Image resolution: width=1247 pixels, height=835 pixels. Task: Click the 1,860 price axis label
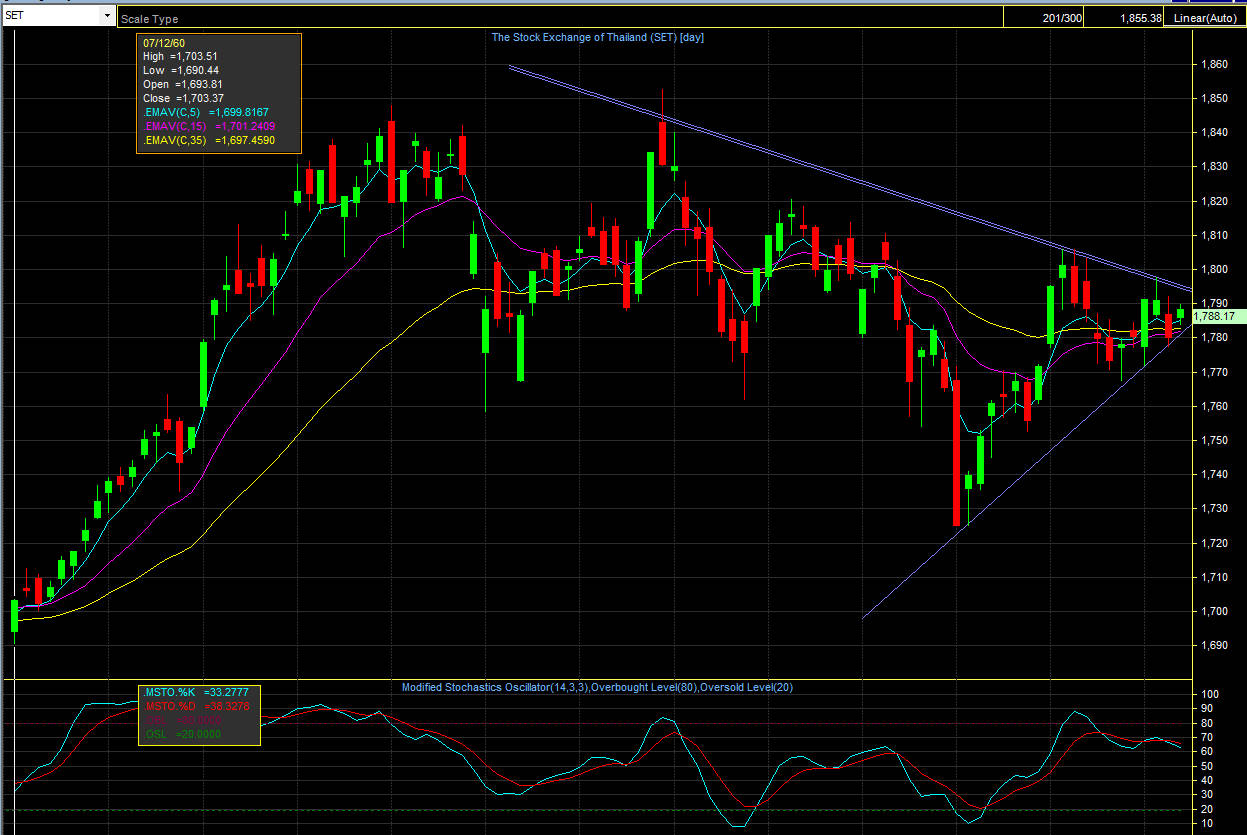click(x=1213, y=64)
